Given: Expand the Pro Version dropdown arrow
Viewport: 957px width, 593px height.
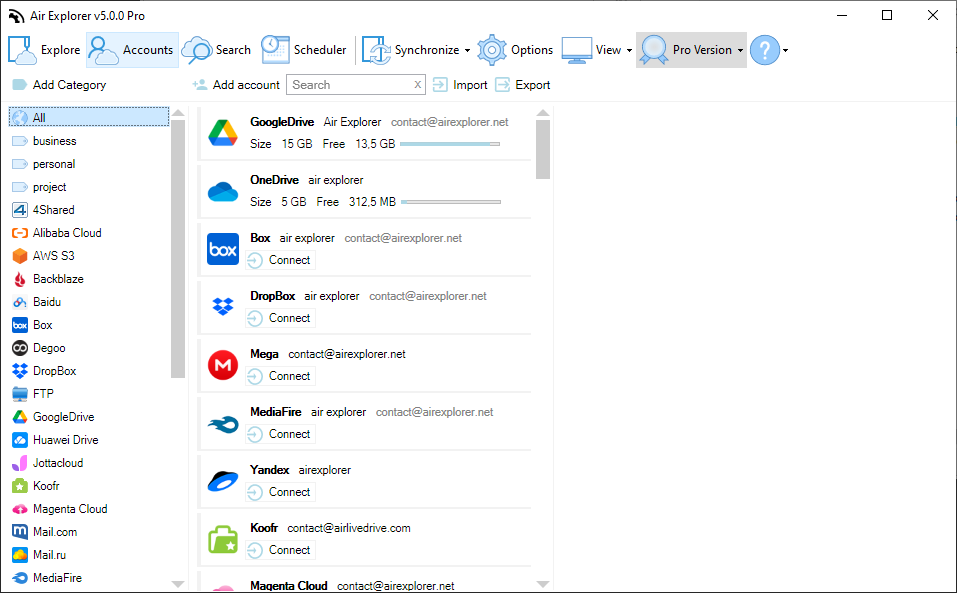Looking at the screenshot, I should coord(740,51).
